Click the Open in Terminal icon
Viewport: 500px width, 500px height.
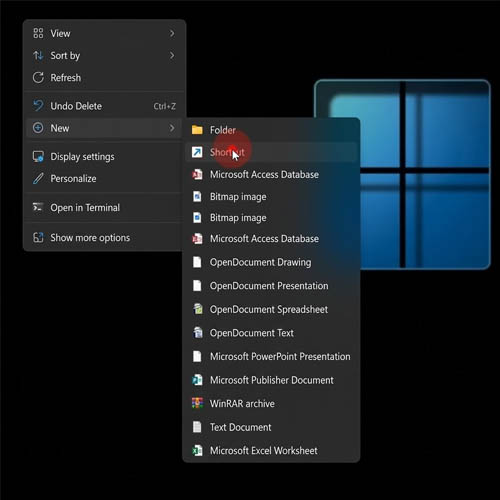[38, 207]
